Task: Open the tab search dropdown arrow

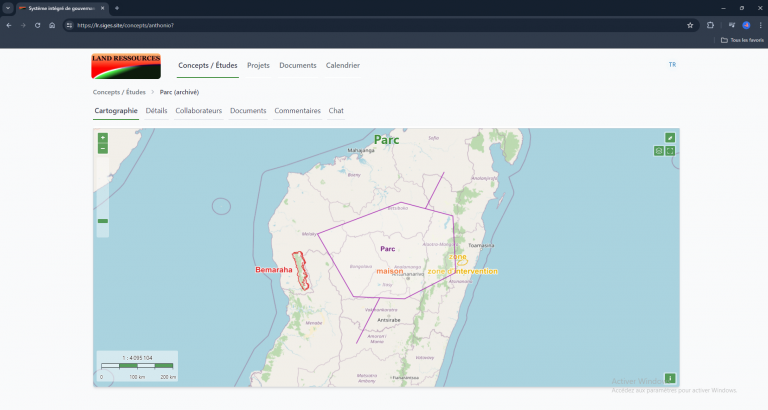Action: (x=8, y=8)
